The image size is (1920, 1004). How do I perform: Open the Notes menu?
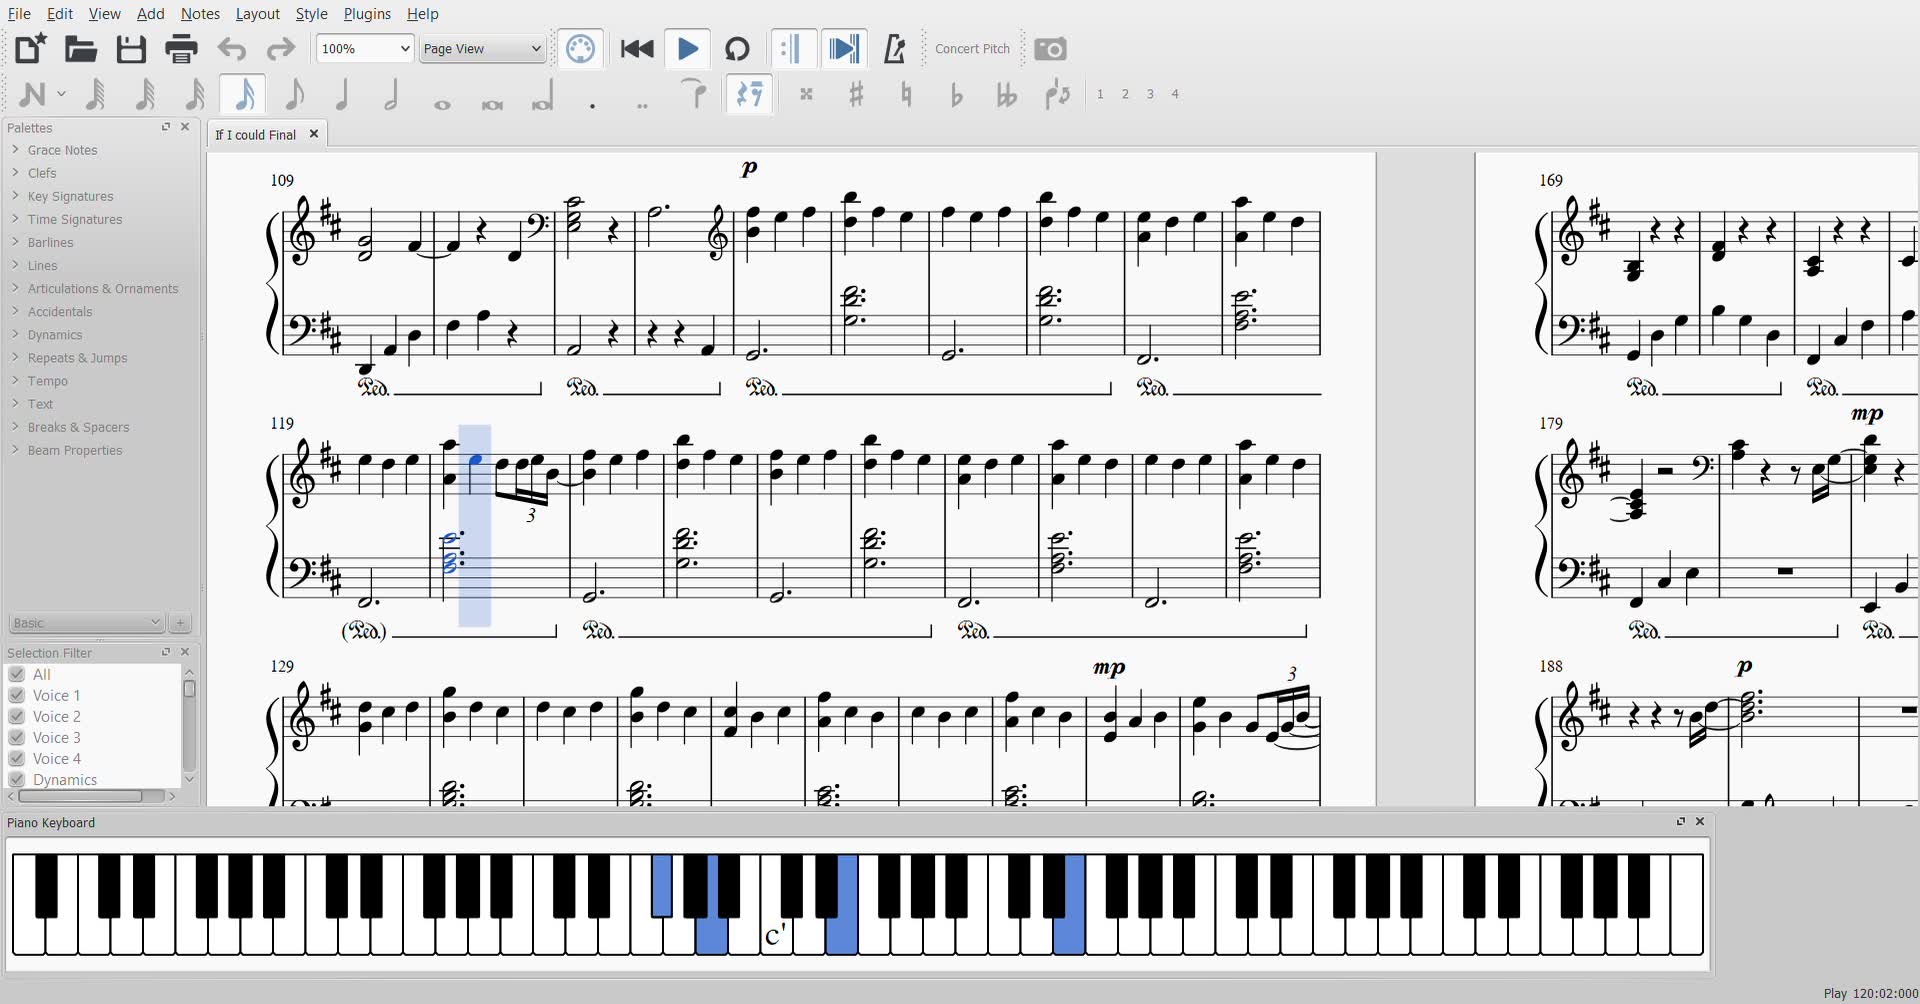(x=200, y=14)
